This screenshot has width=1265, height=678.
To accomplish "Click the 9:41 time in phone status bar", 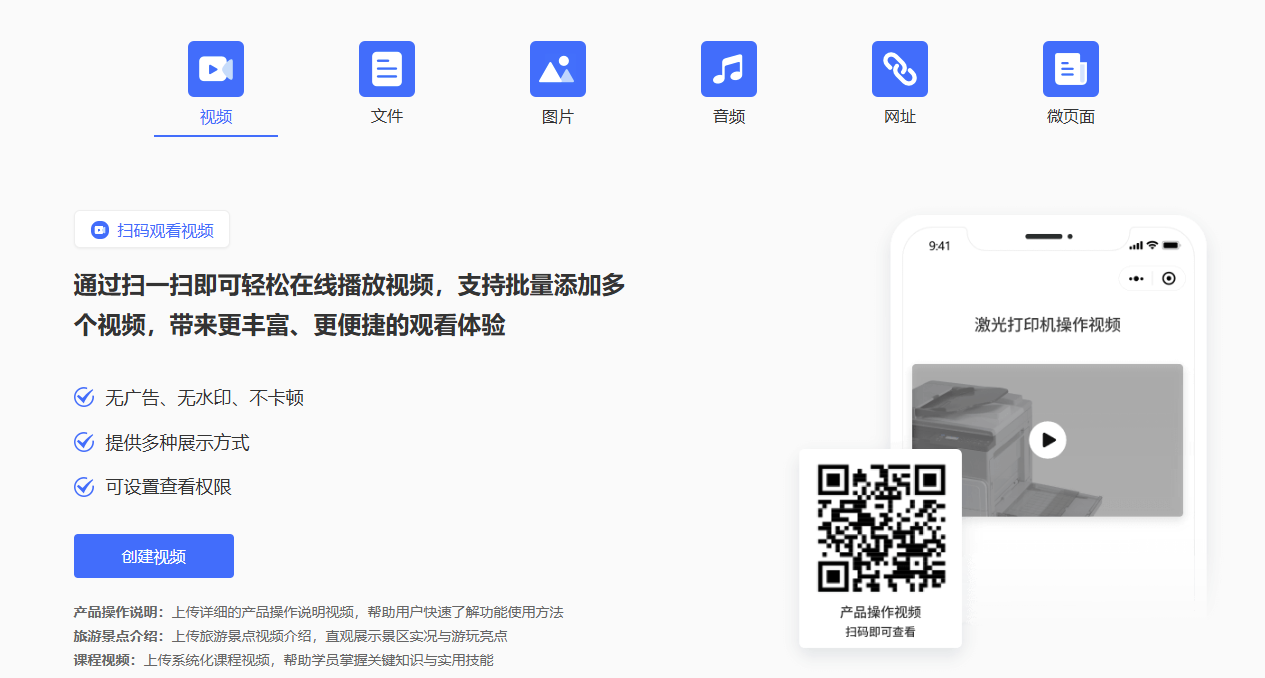I will tap(940, 246).
